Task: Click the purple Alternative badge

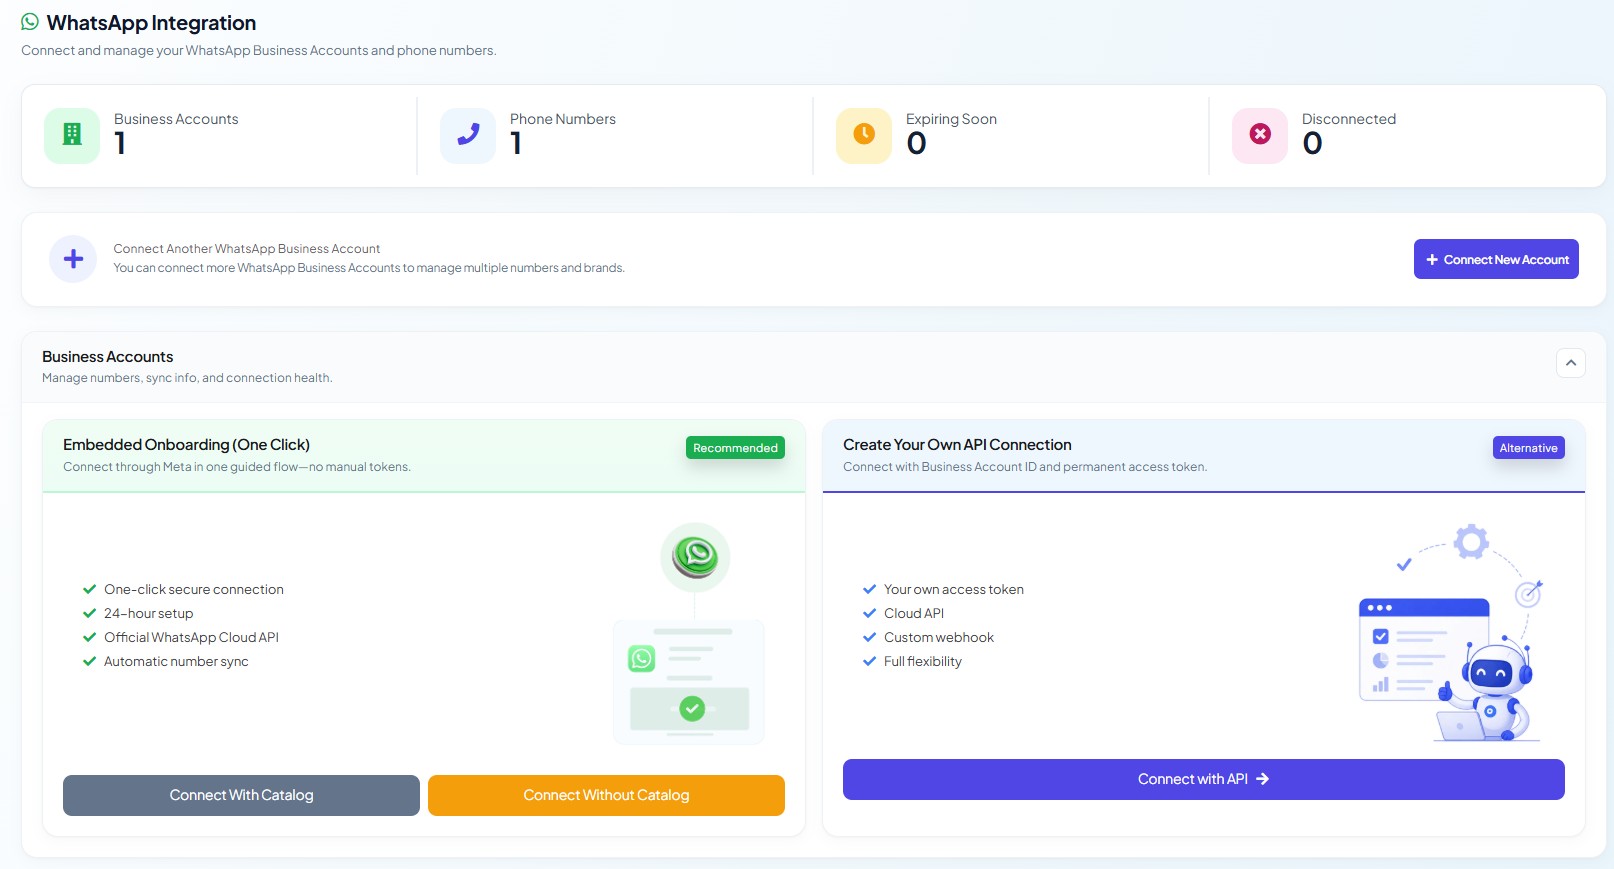Action: coord(1528,448)
